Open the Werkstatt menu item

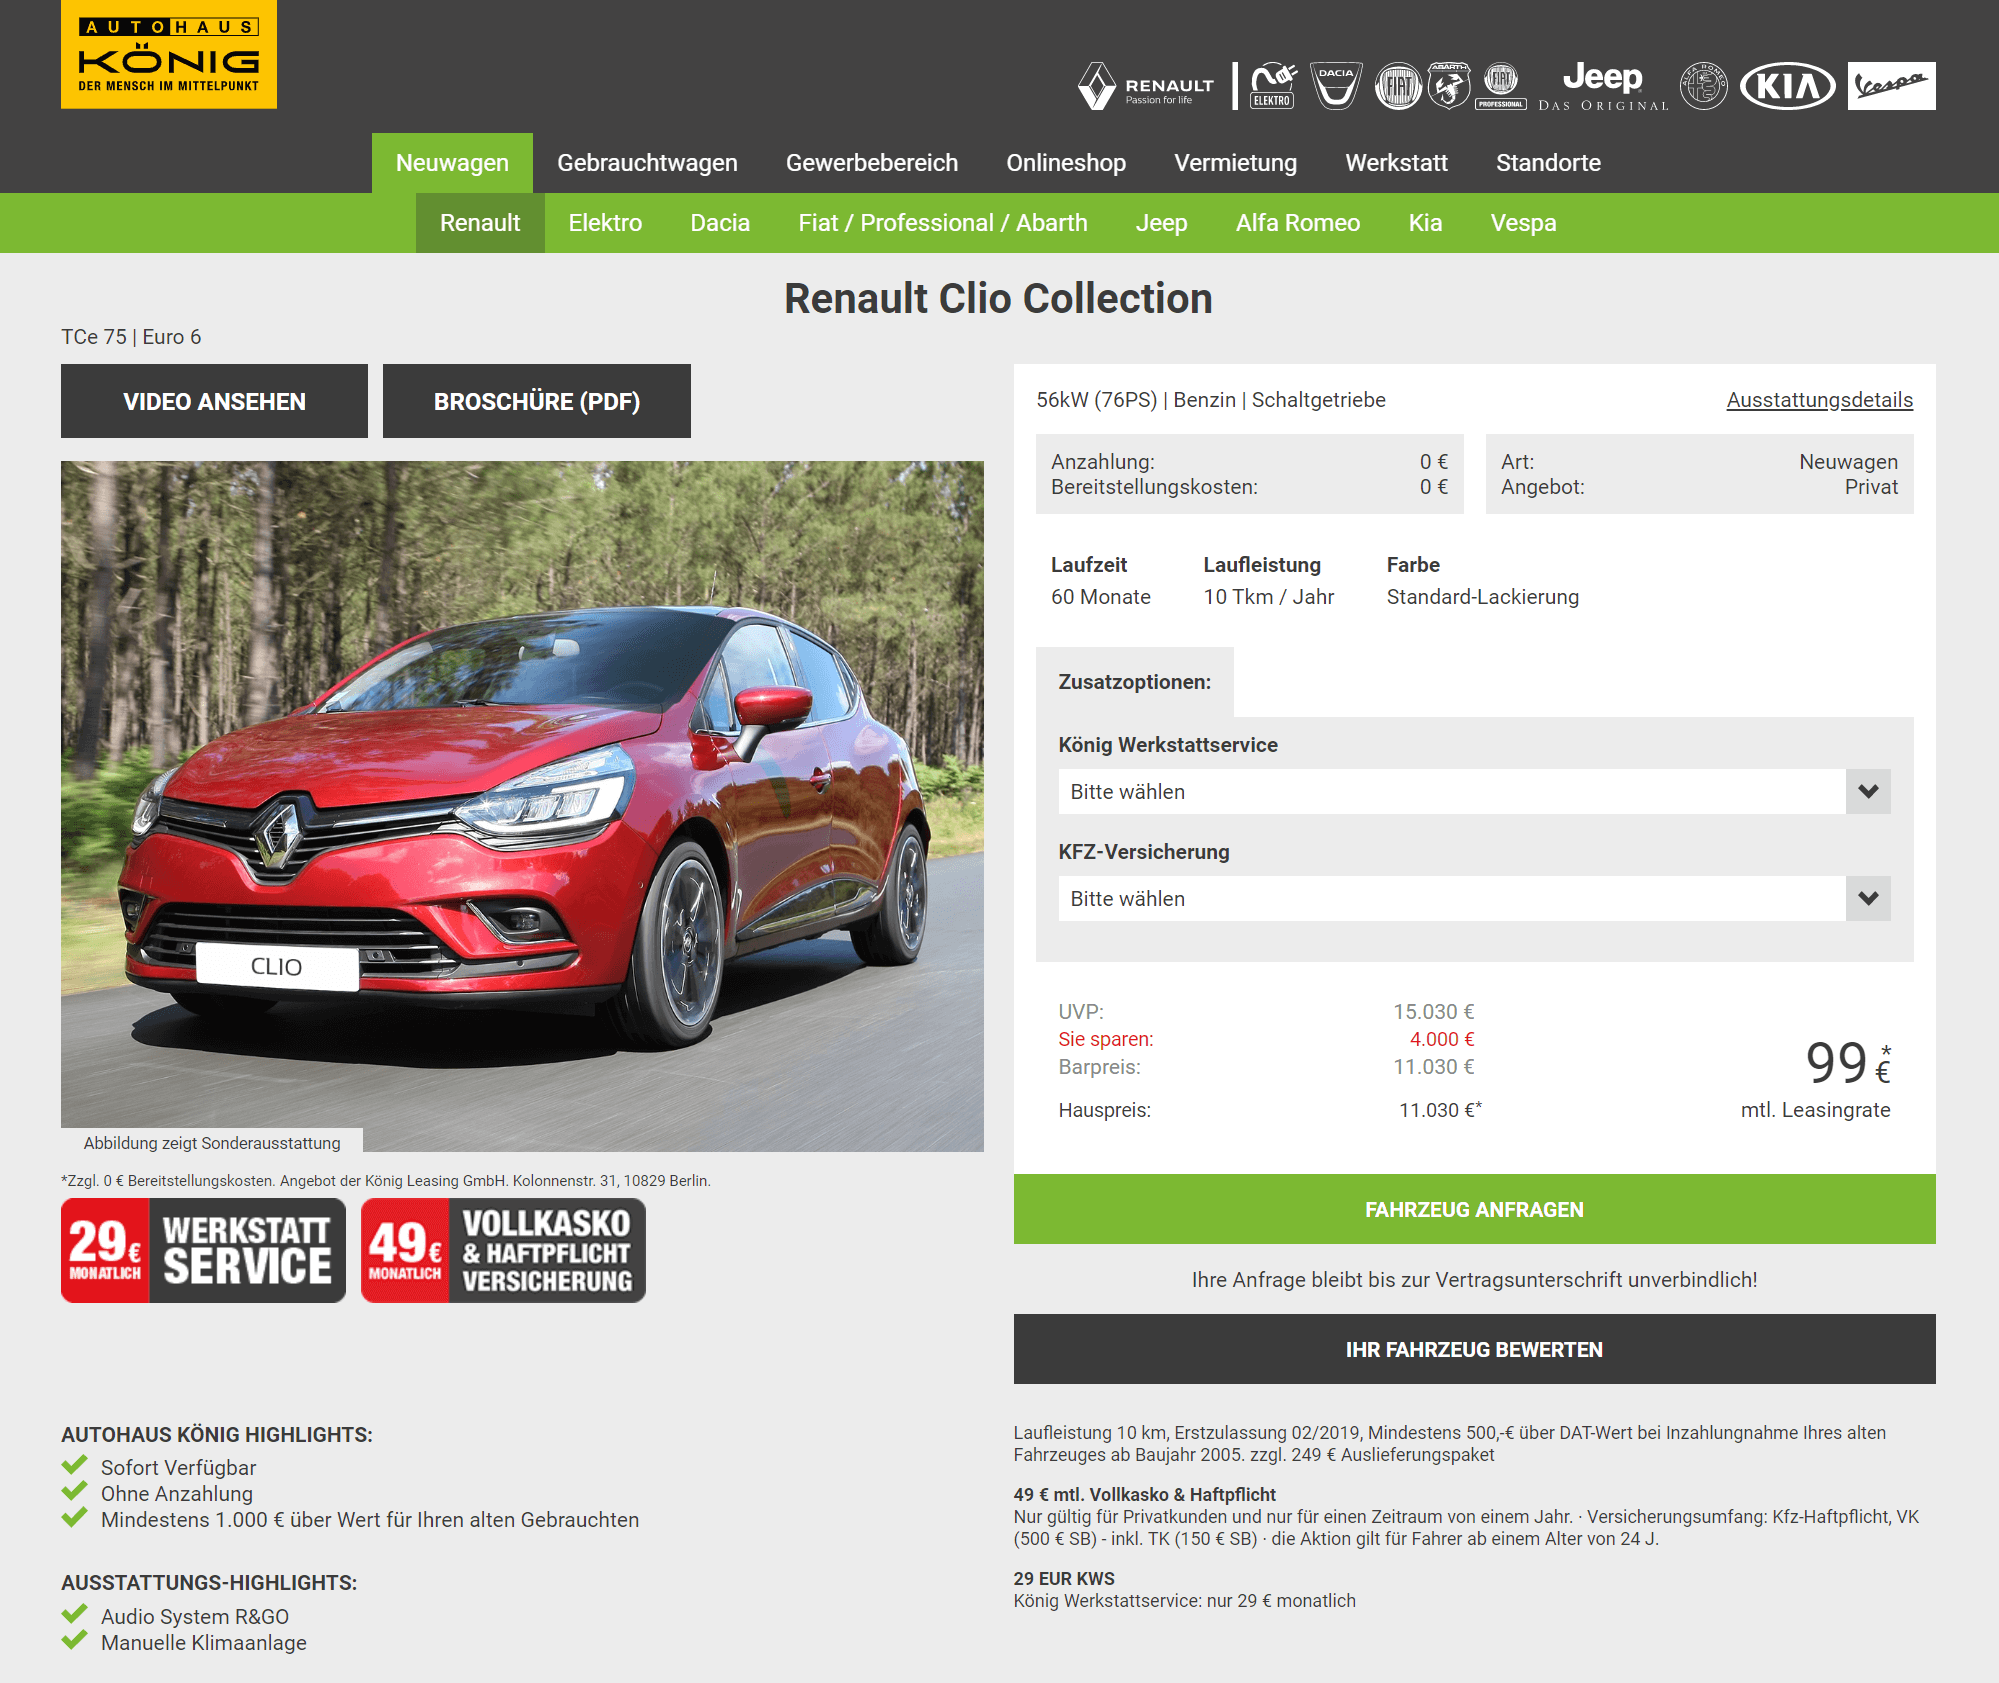point(1396,163)
